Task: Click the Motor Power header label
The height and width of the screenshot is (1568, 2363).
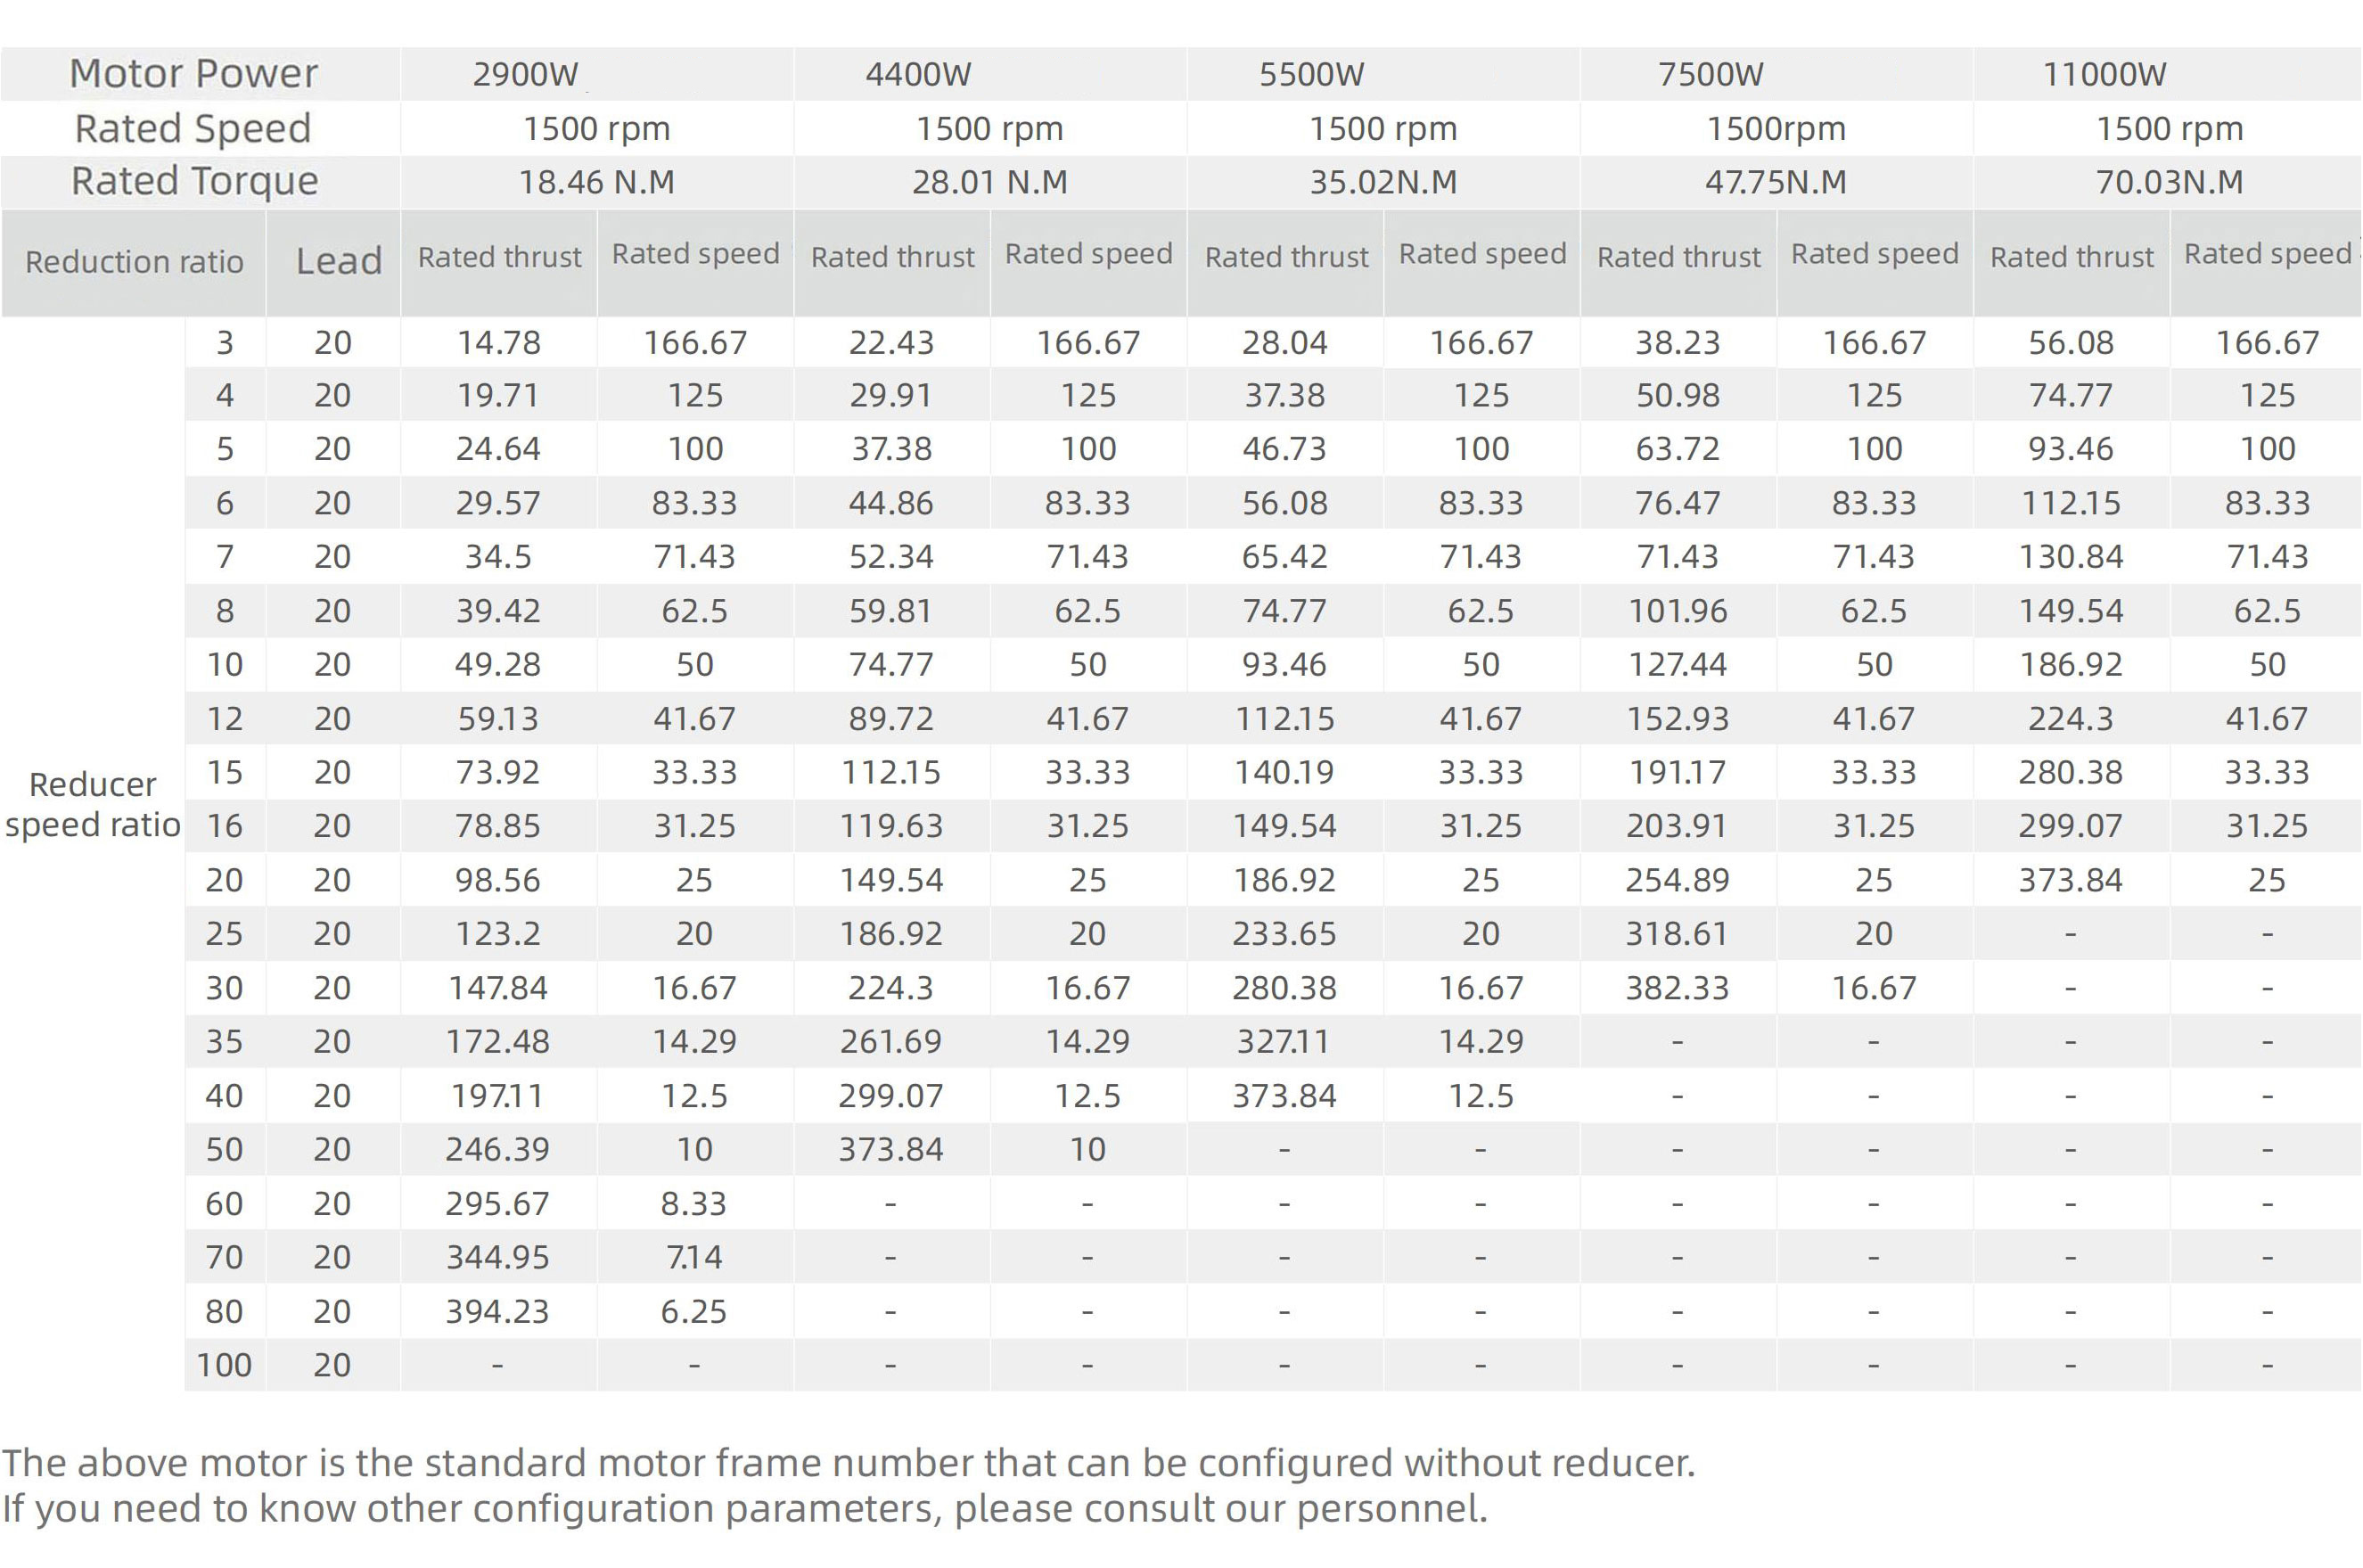Action: pos(193,74)
